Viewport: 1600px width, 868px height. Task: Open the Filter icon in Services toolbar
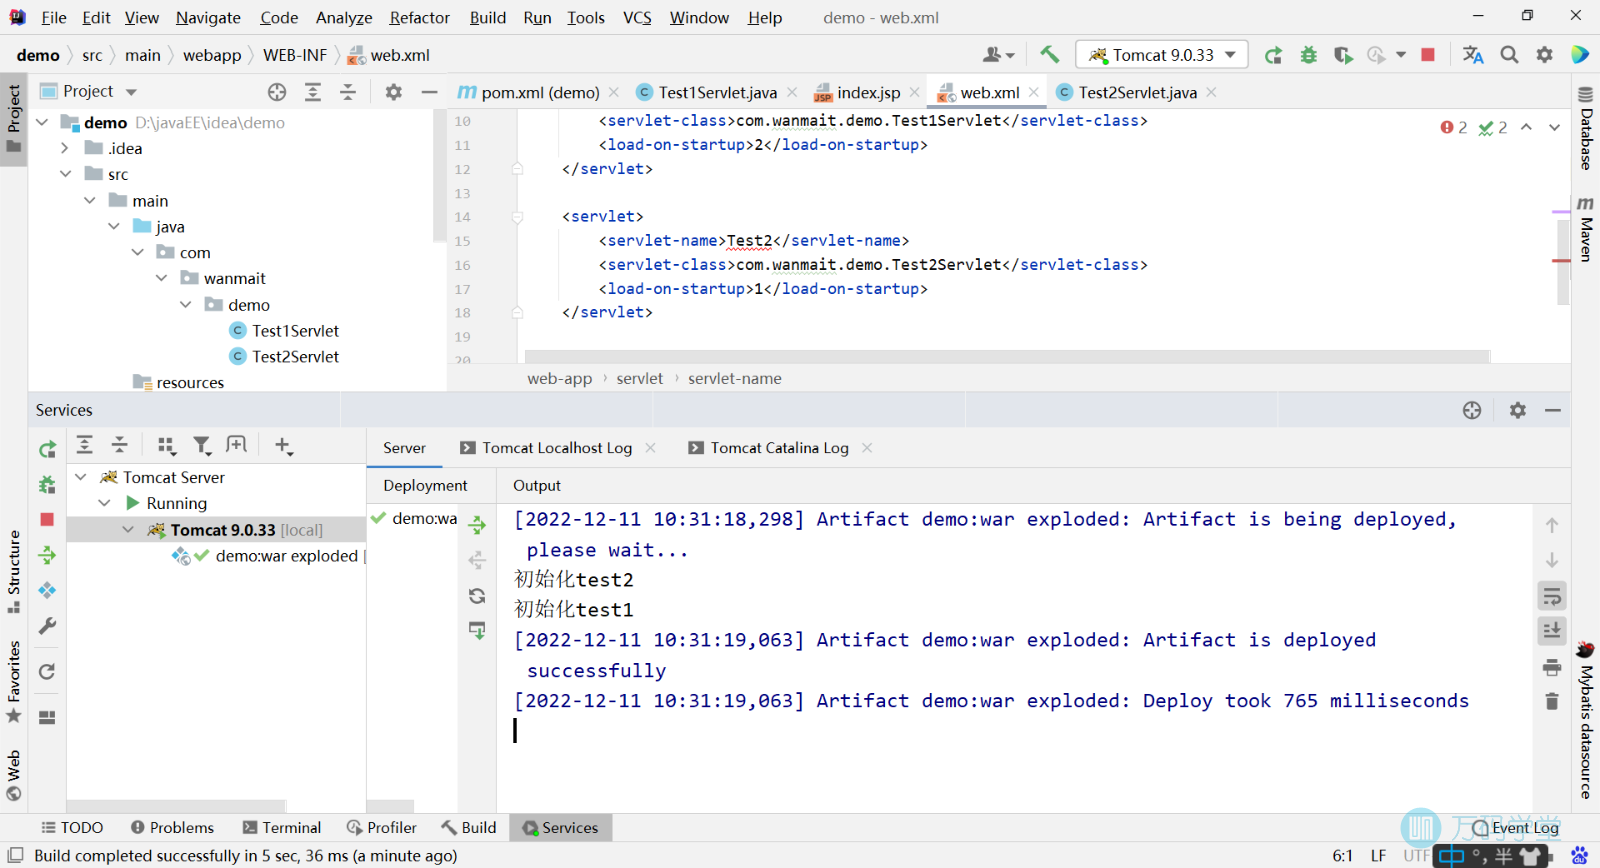pyautogui.click(x=202, y=445)
